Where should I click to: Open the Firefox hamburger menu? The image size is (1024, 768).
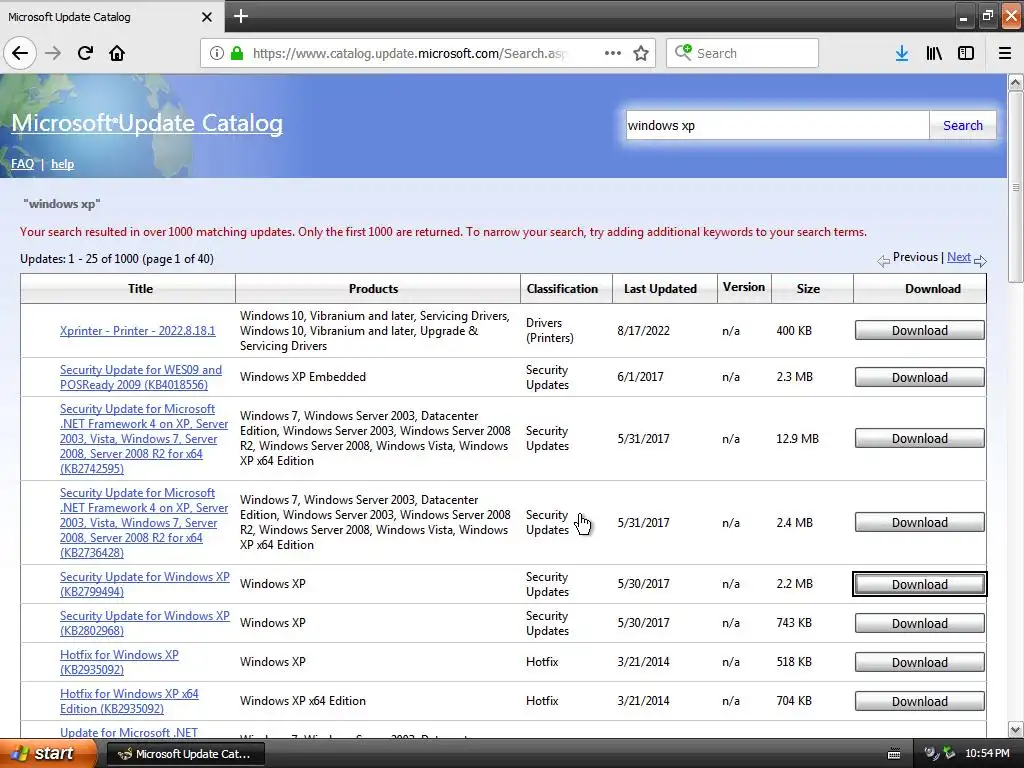coord(1005,53)
